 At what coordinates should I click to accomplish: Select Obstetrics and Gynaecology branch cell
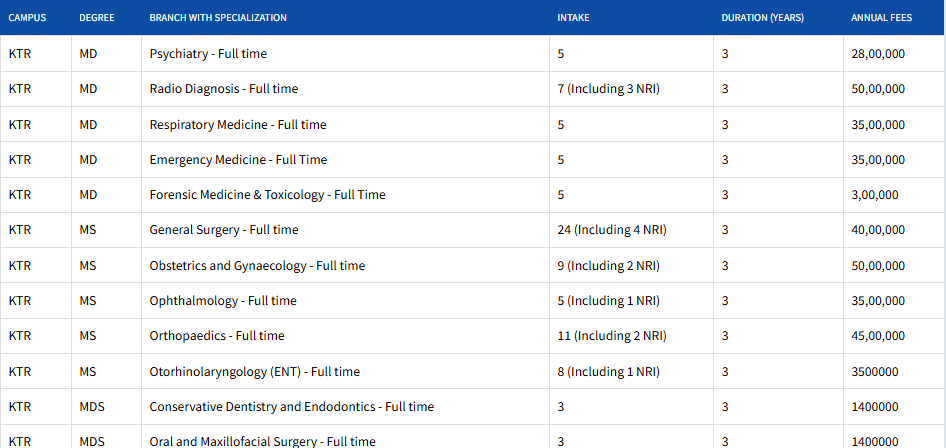pos(257,266)
